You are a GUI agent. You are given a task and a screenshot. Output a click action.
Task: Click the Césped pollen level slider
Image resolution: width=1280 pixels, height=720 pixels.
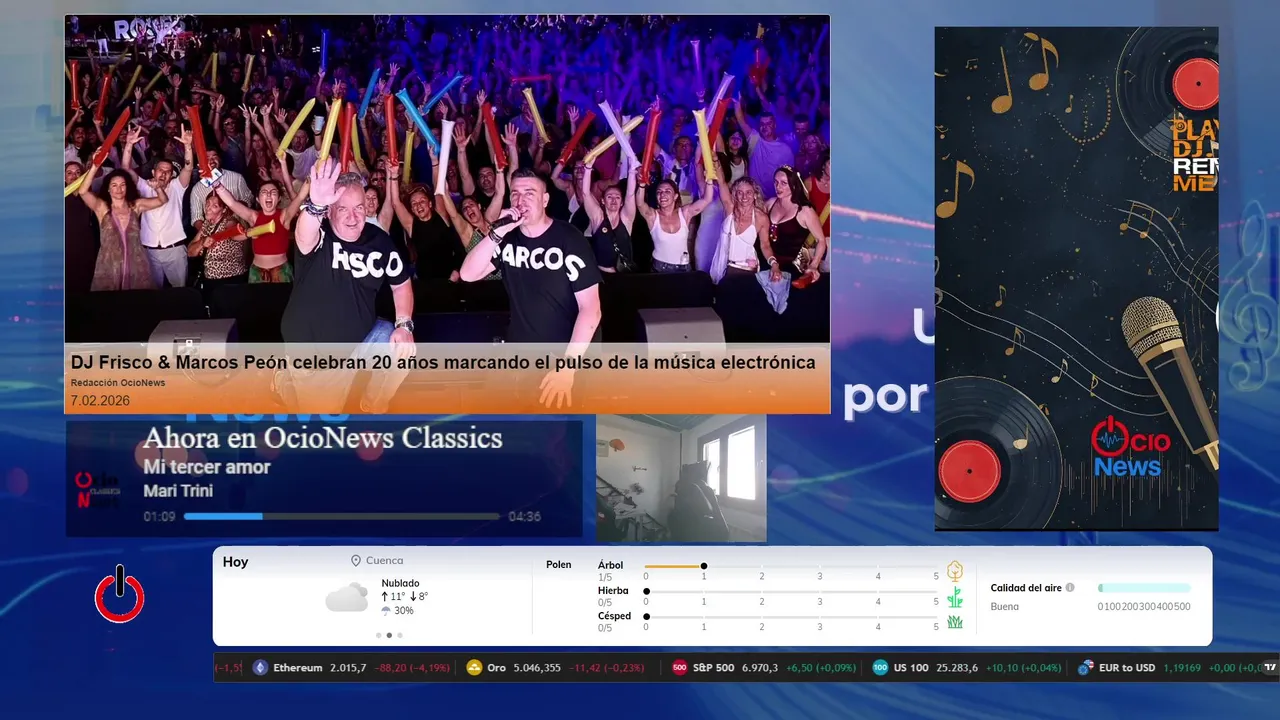click(x=792, y=617)
